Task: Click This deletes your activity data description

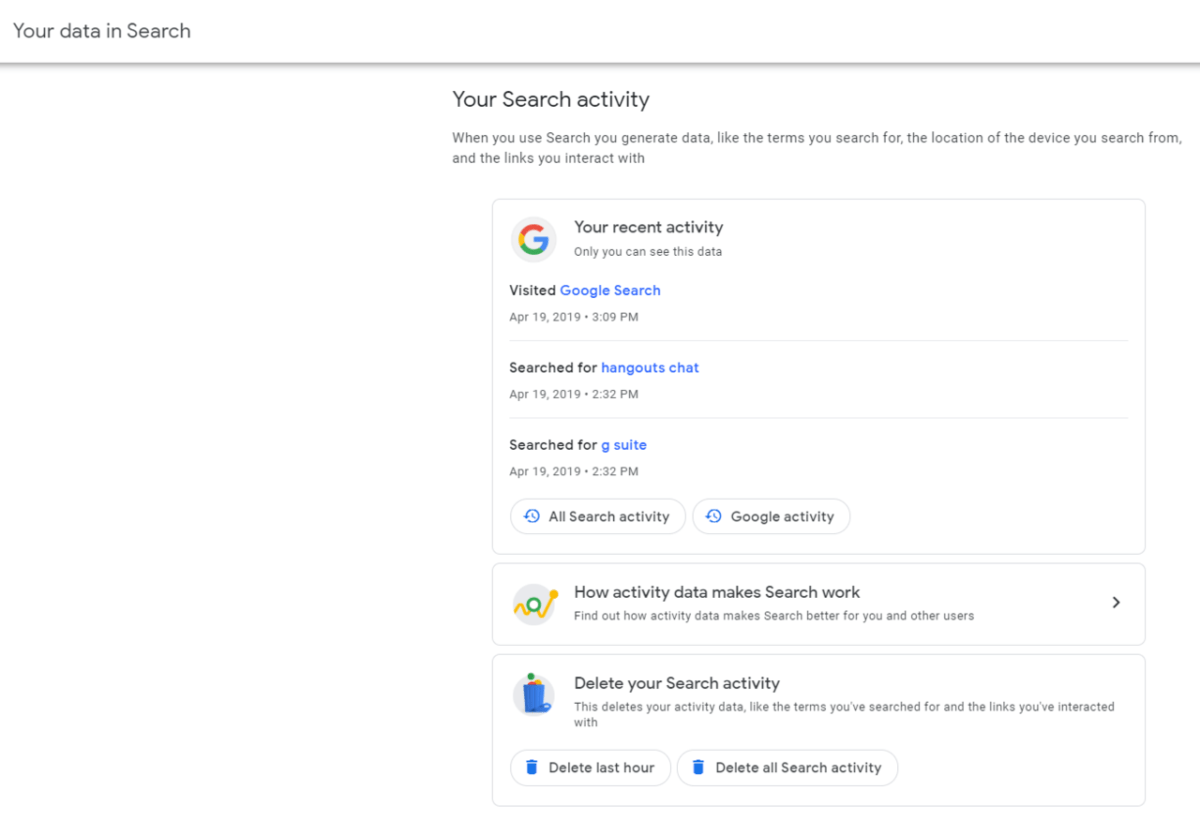Action: pyautogui.click(x=844, y=714)
